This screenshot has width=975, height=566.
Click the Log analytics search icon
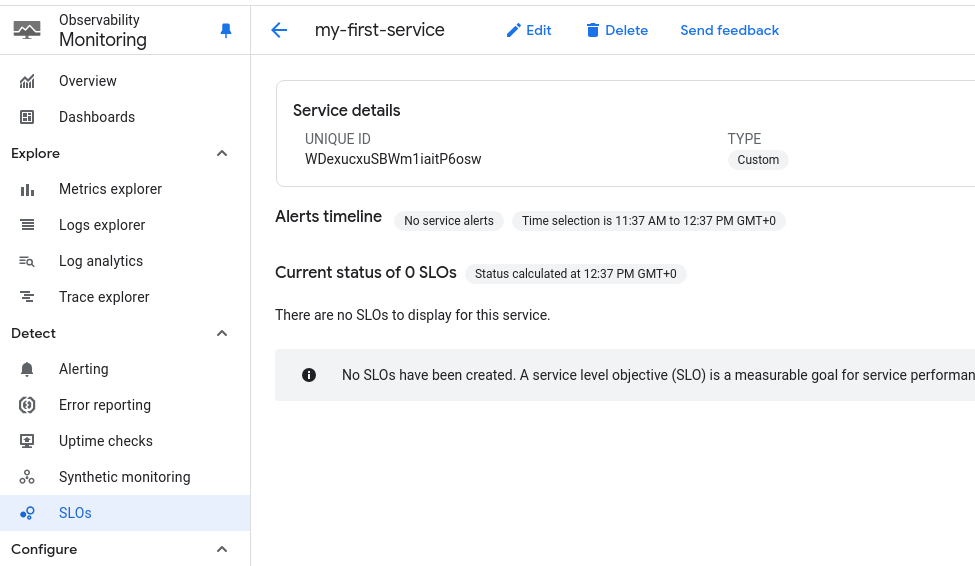click(x=27, y=261)
